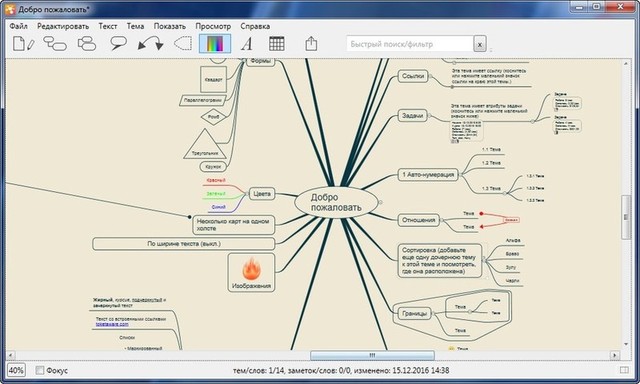Open the Показать menu

click(x=169, y=26)
